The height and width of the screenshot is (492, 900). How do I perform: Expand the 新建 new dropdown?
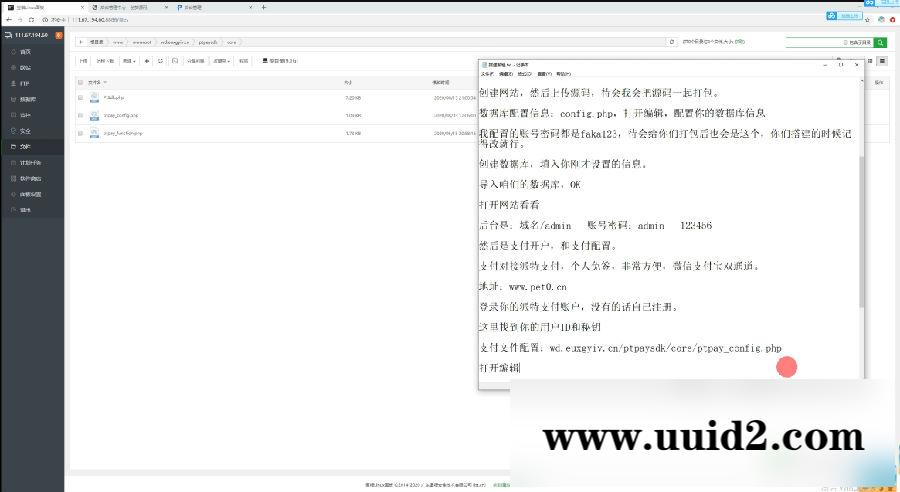[129, 61]
